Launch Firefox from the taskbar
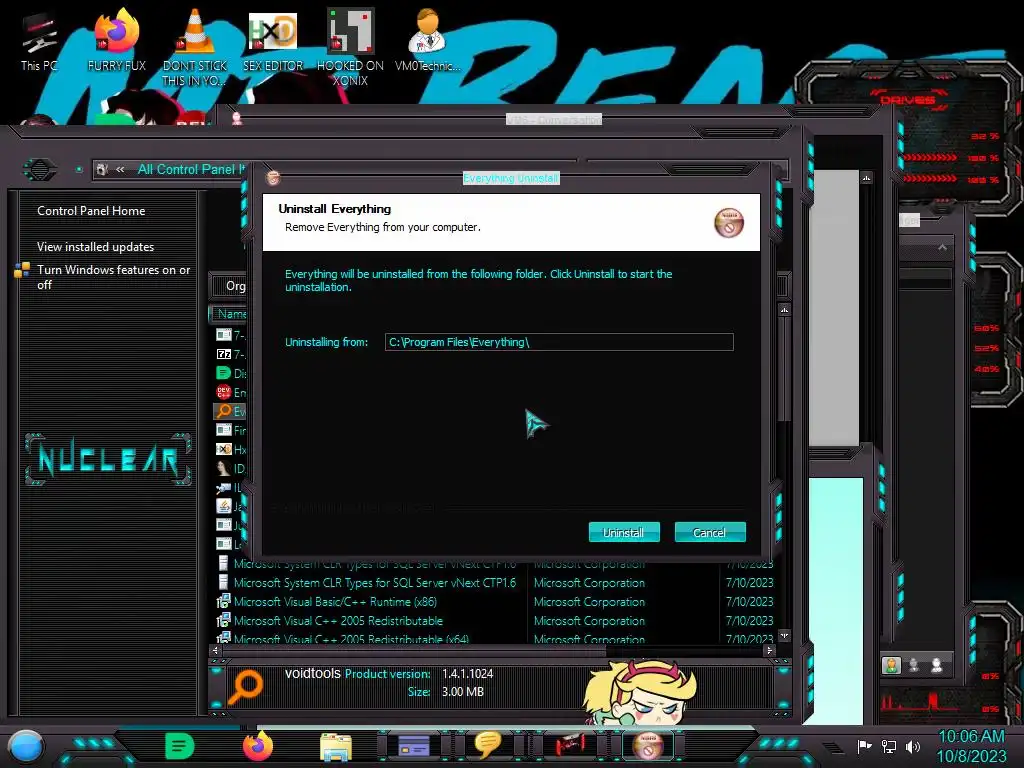 [257, 746]
